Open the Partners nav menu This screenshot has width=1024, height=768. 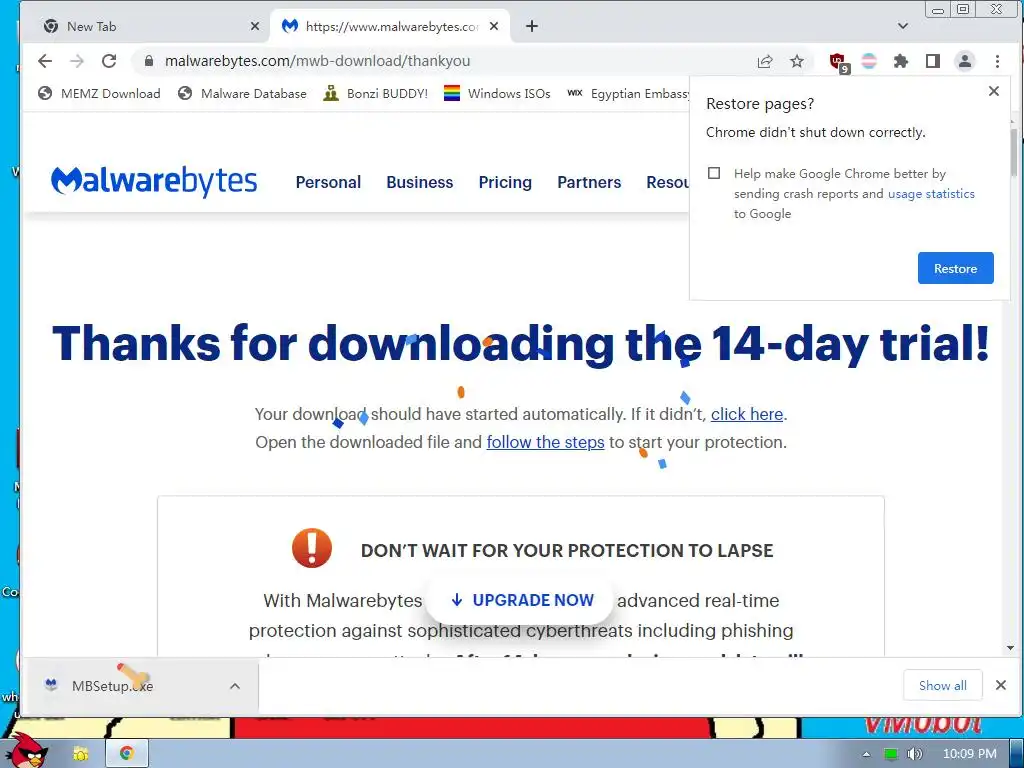tap(589, 182)
